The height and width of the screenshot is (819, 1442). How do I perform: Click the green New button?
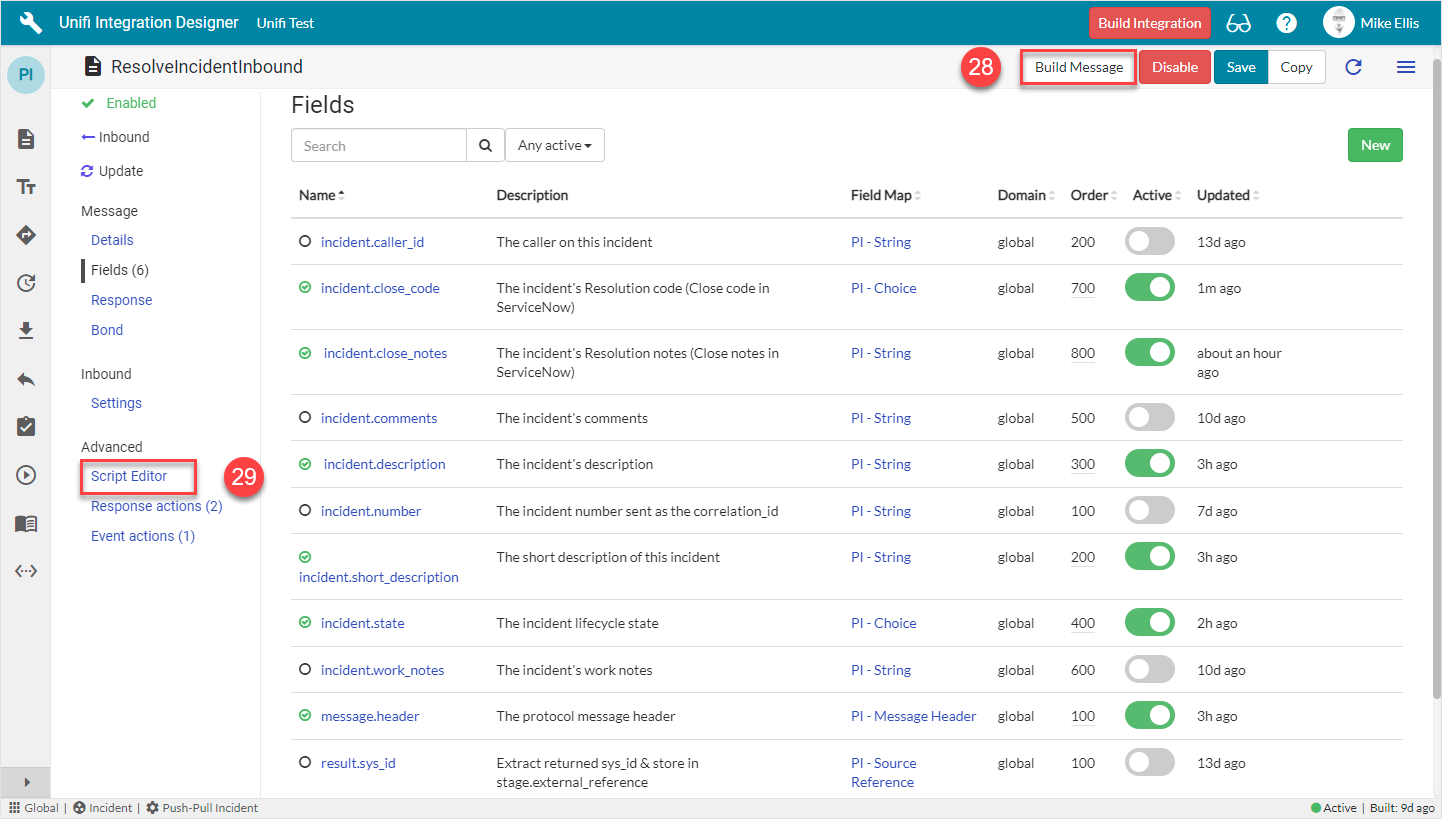coord(1375,145)
